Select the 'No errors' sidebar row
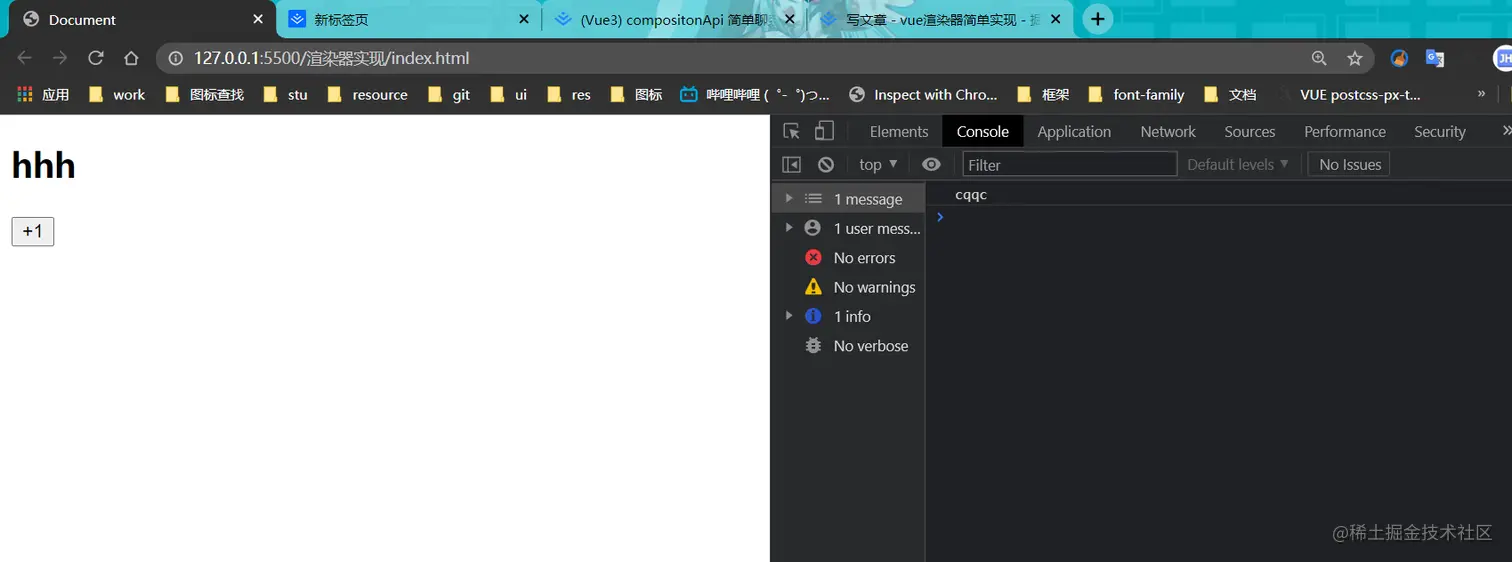The height and width of the screenshot is (562, 1512). (x=848, y=257)
